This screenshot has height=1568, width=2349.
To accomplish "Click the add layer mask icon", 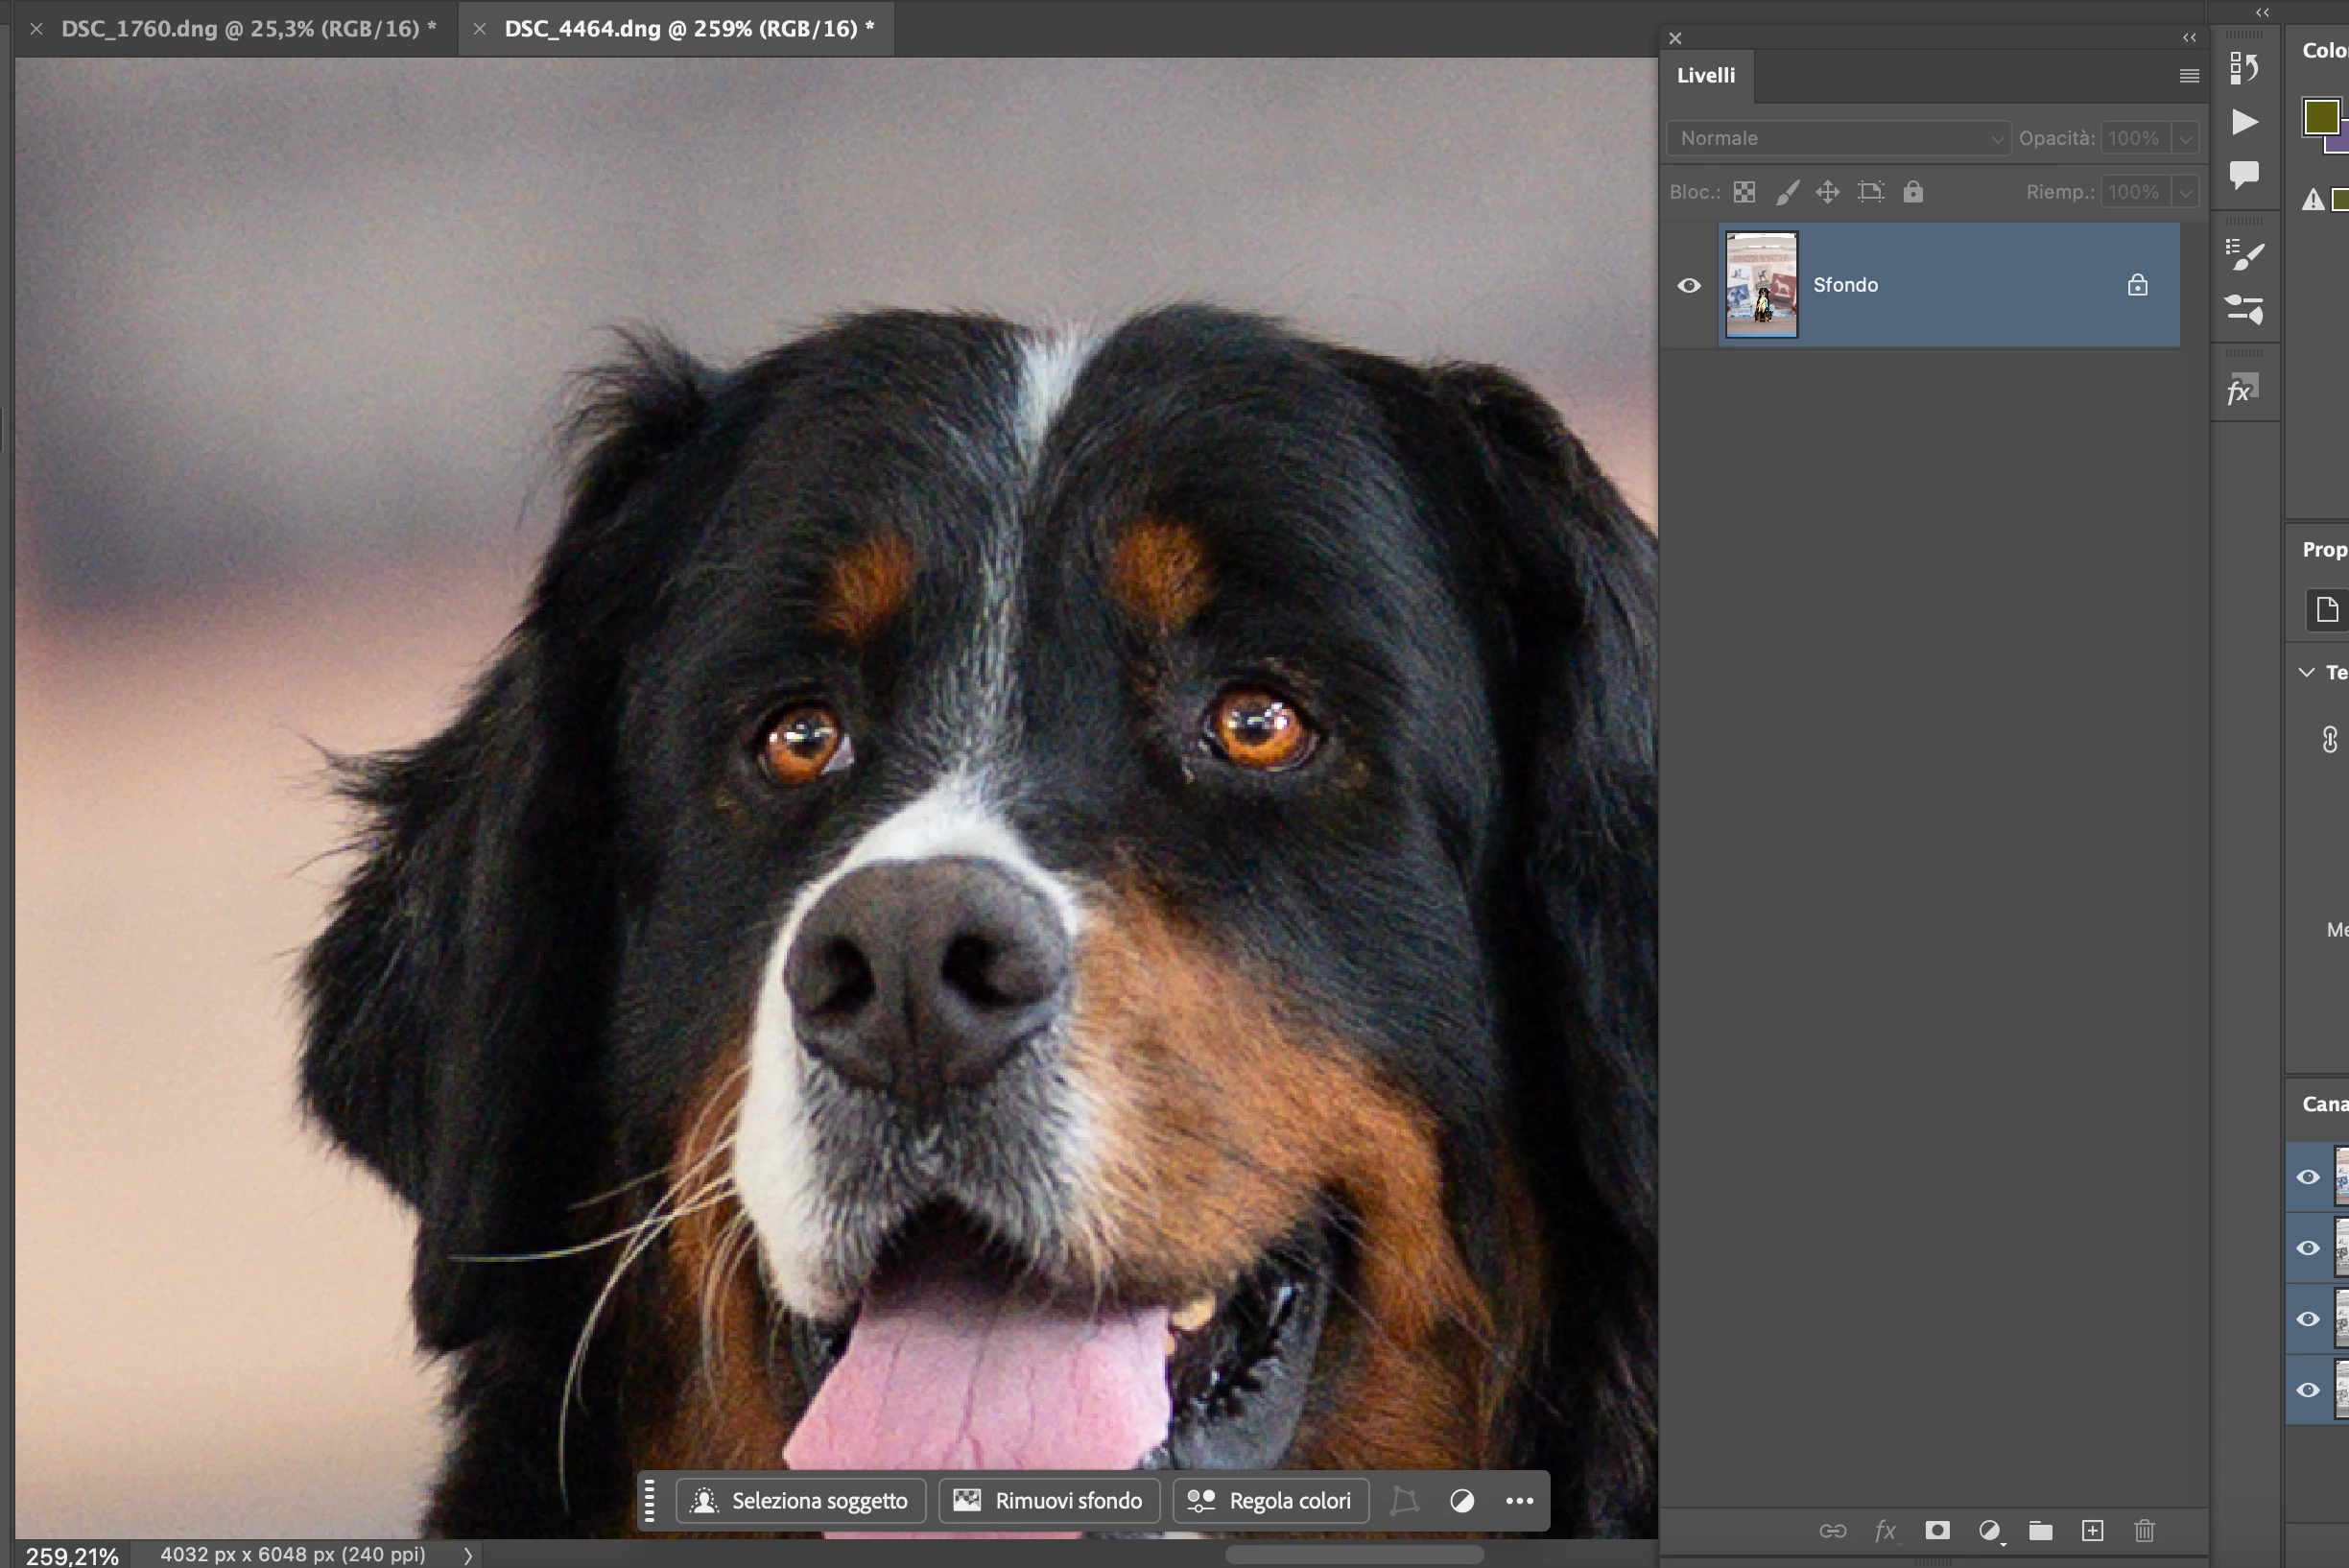I will coord(1937,1530).
